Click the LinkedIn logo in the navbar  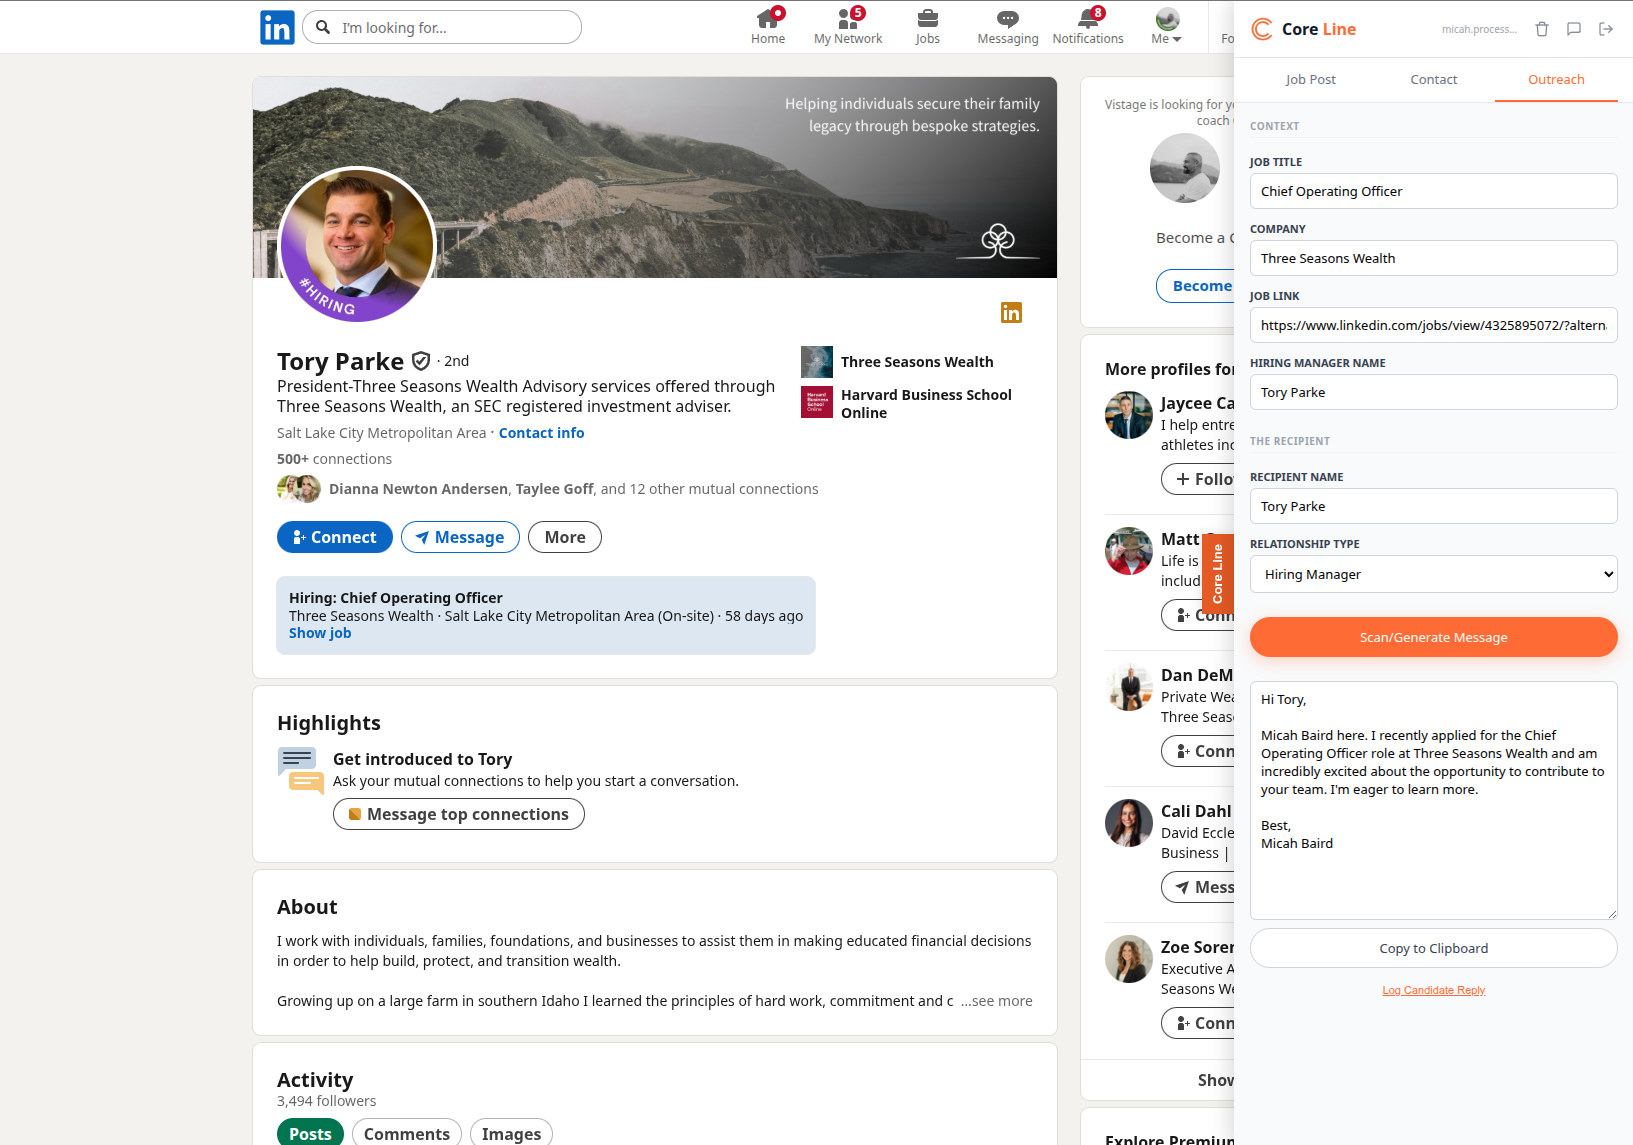[277, 27]
